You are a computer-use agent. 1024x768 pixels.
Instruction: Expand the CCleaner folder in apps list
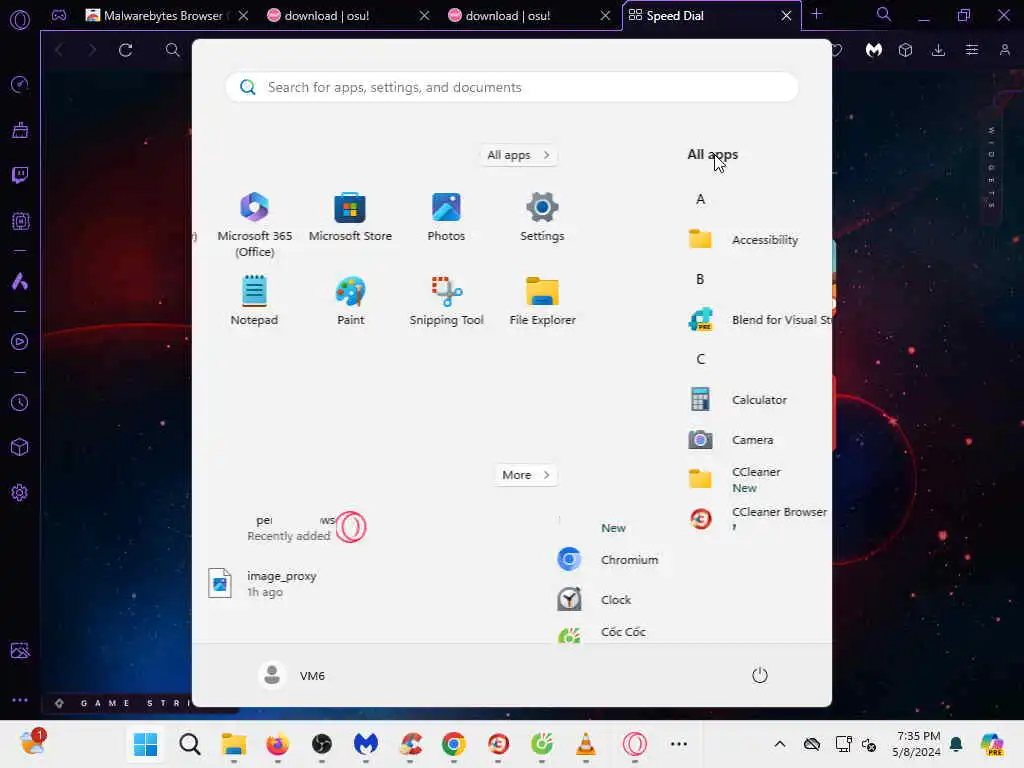[x=735, y=479]
